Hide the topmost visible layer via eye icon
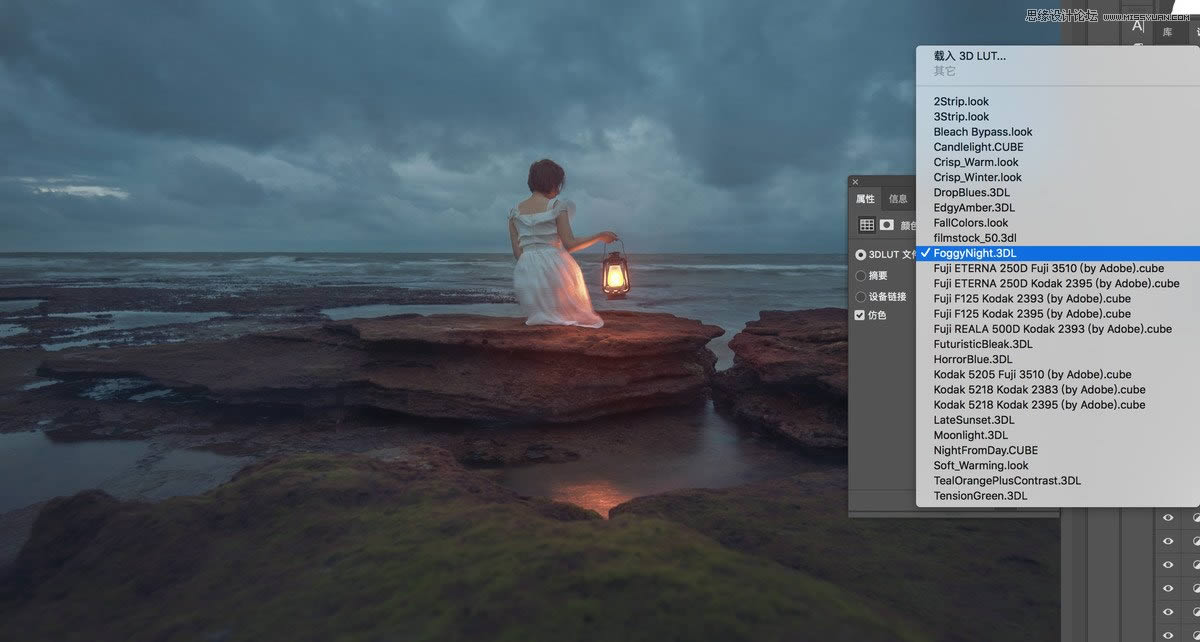The height and width of the screenshot is (642, 1200). pos(1167,517)
